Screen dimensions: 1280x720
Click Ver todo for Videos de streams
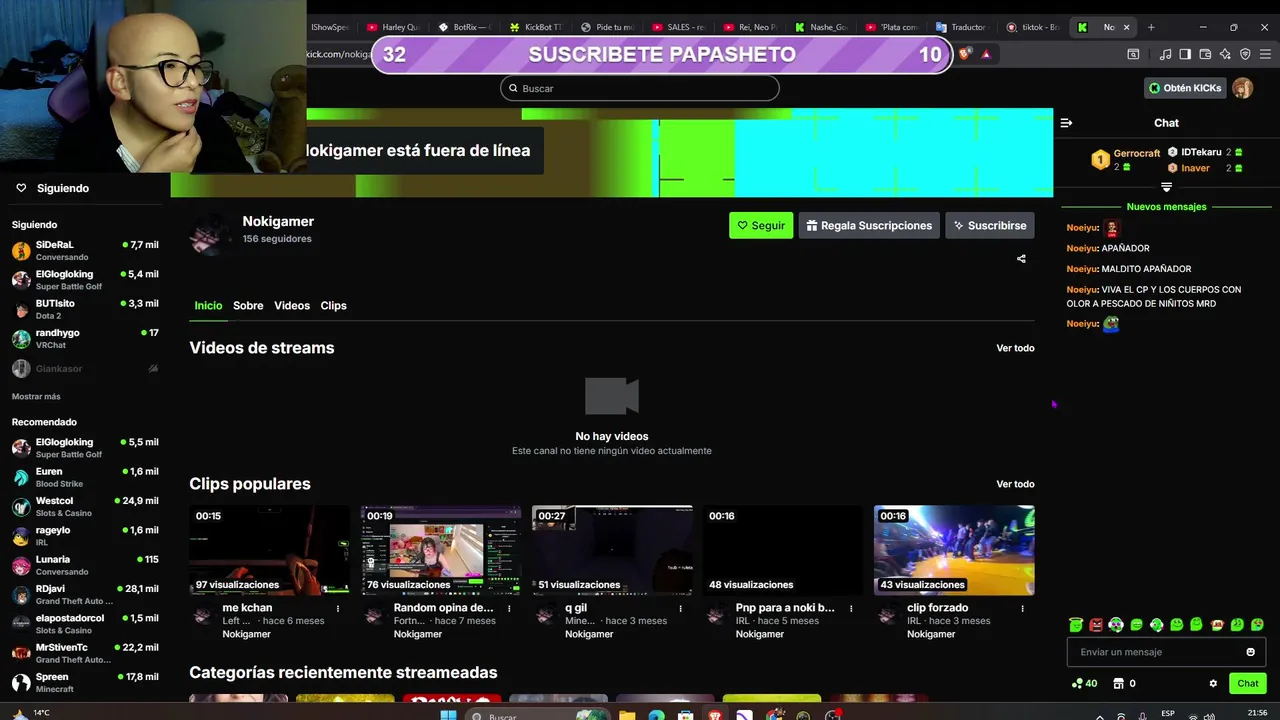[1015, 348]
